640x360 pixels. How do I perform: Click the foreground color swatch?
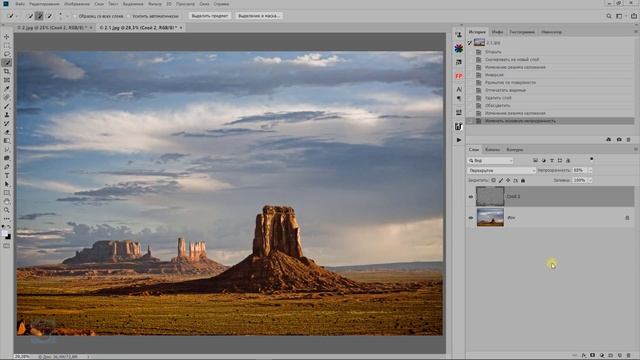coord(4,234)
